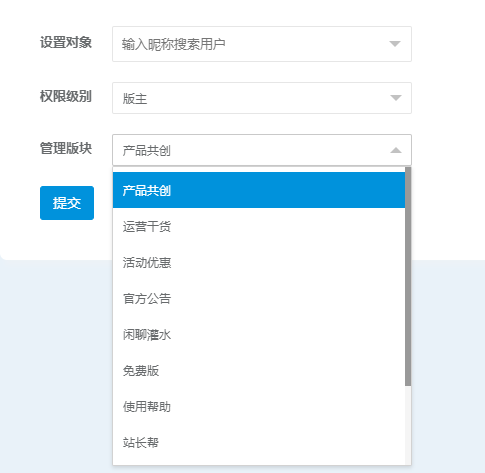Click the scrollbar track below the thumb
Viewport: 485px width, 473px height.
[408, 425]
